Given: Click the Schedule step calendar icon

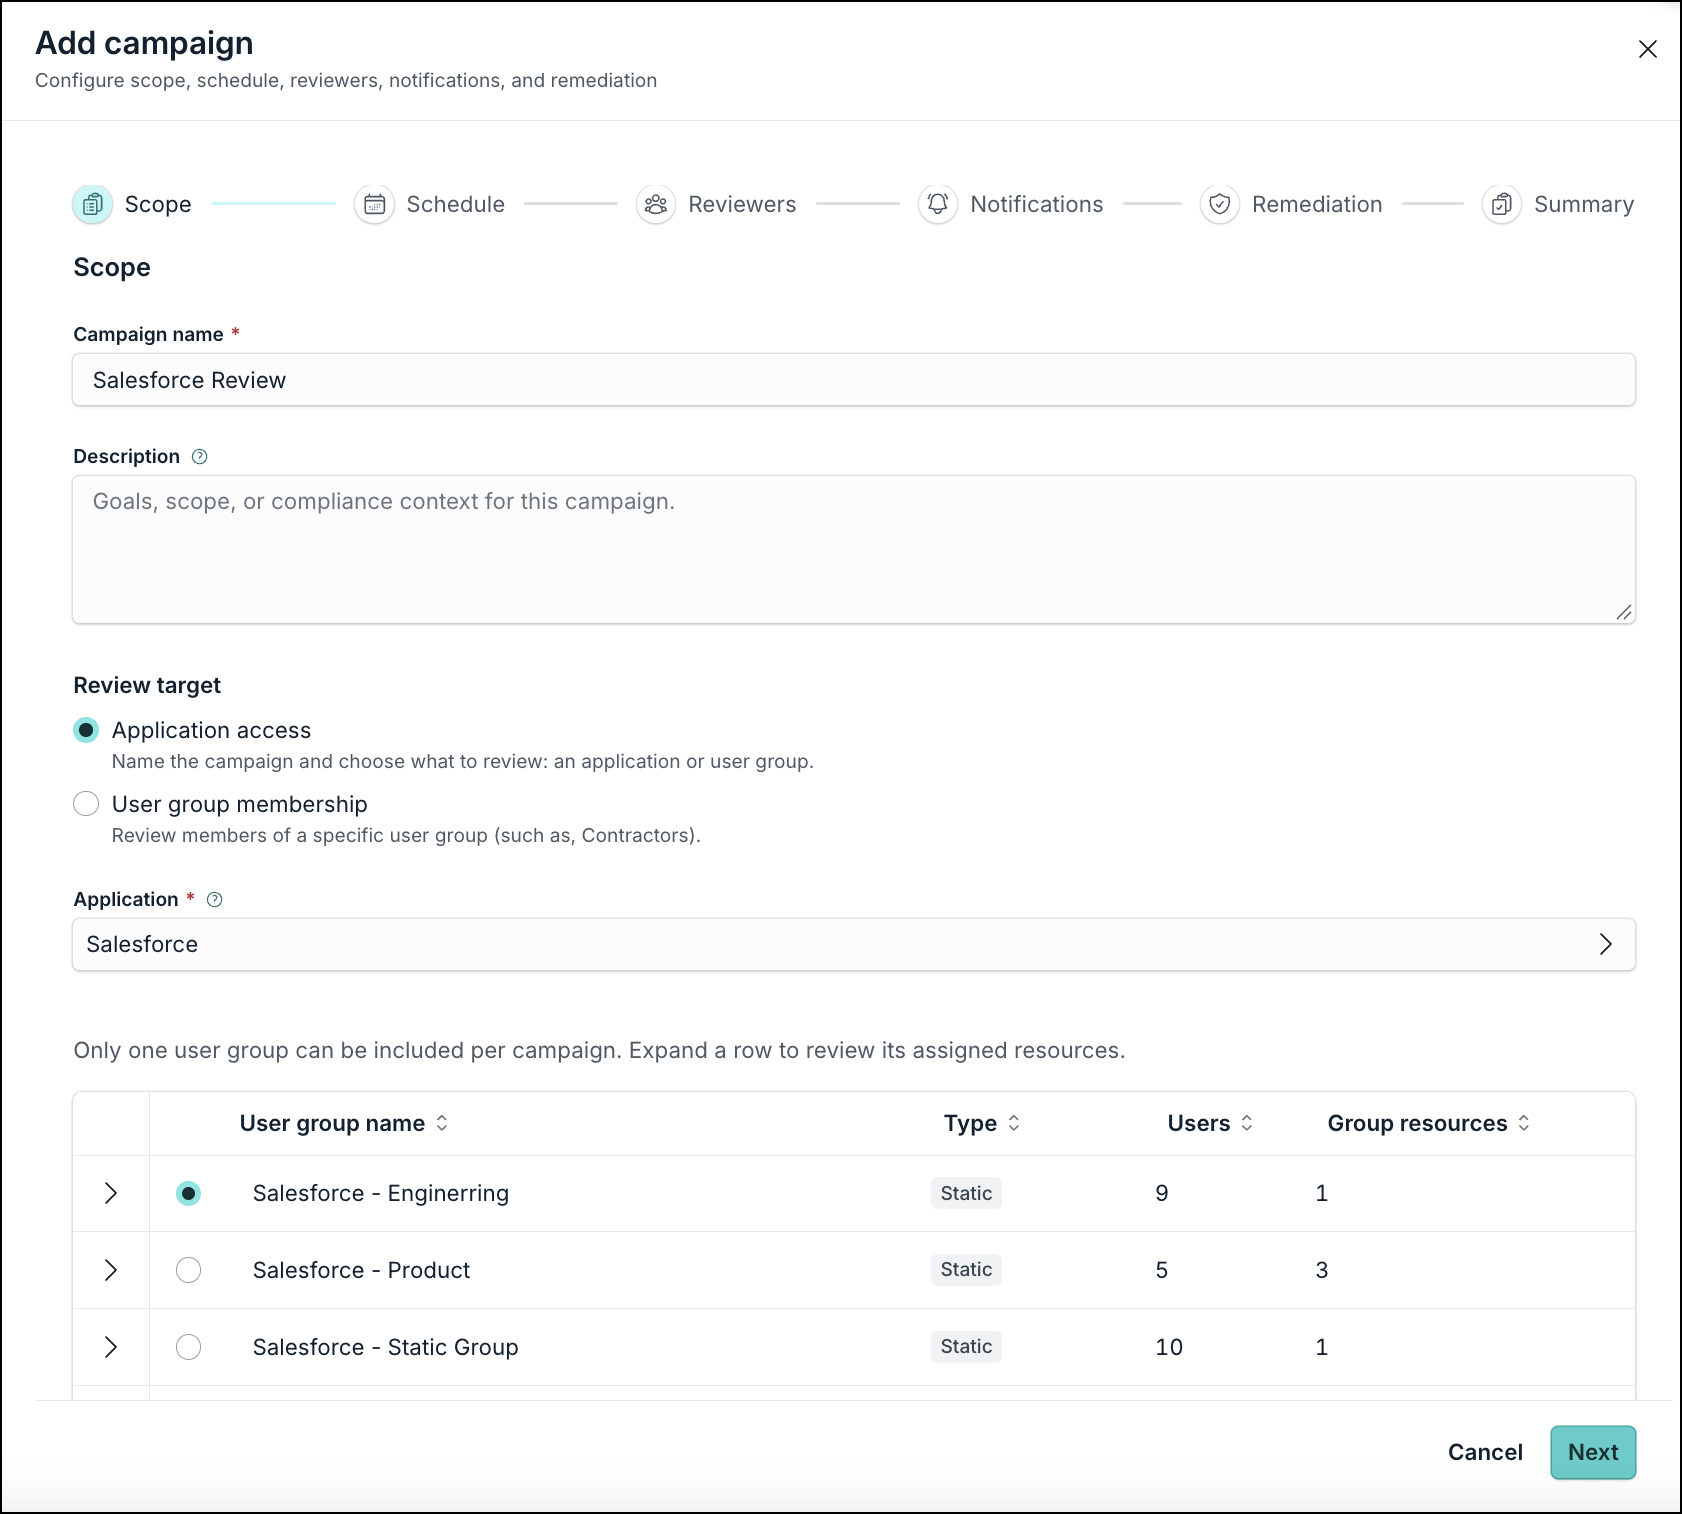Looking at the screenshot, I should [x=374, y=204].
